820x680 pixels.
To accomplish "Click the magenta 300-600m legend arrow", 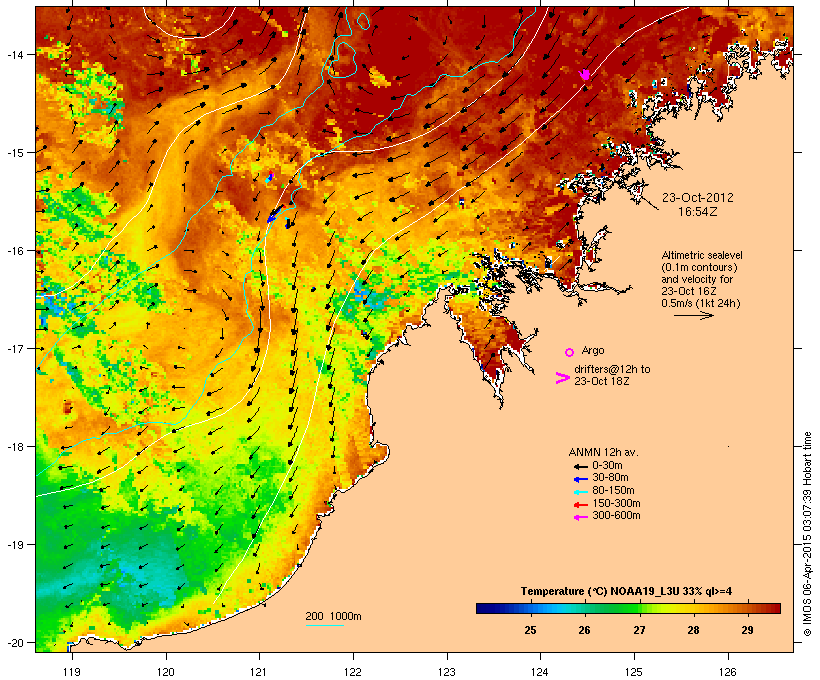I will [580, 517].
